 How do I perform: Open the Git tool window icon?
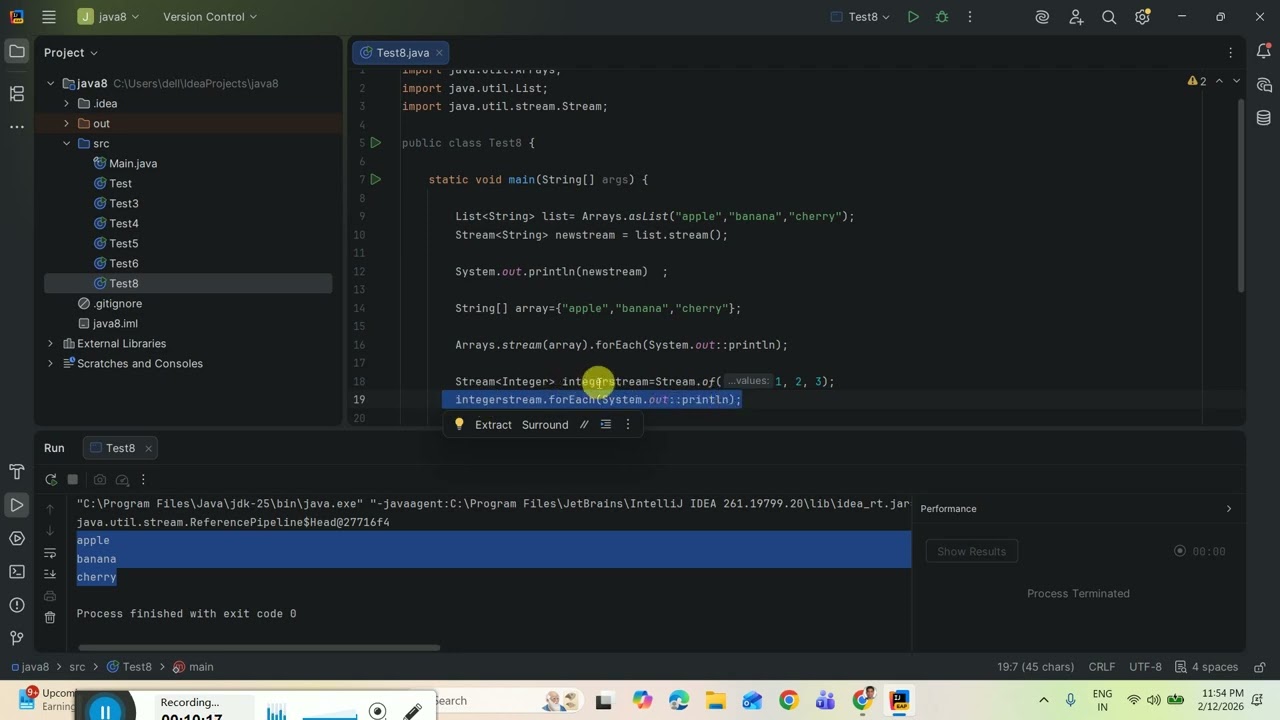click(16, 638)
